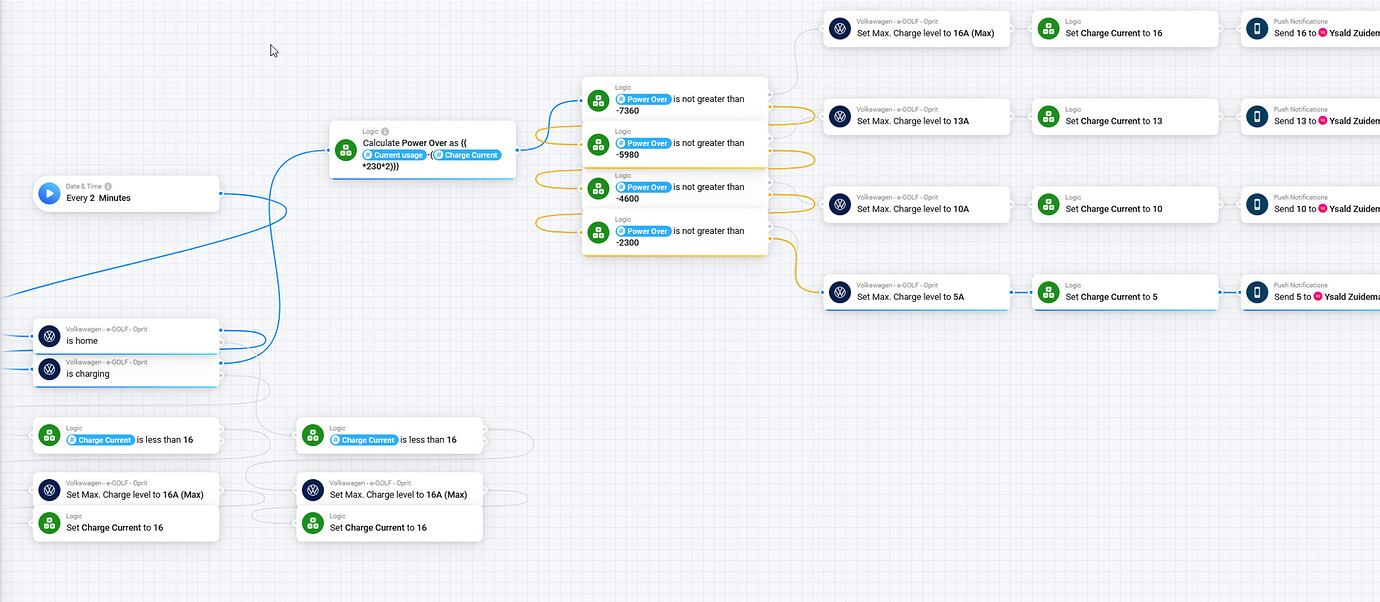Select the Charge Current tag in Calculate card
The image size is (1380, 602).
tap(466, 155)
